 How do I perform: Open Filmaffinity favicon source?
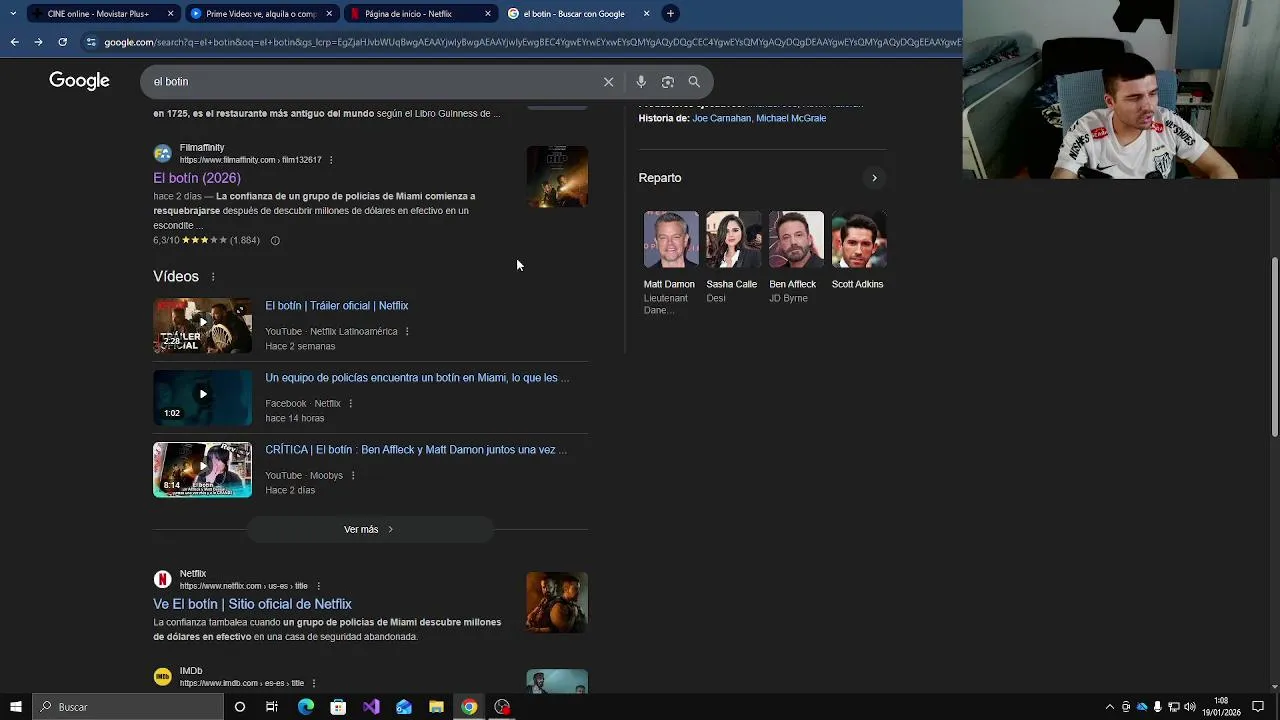162,154
